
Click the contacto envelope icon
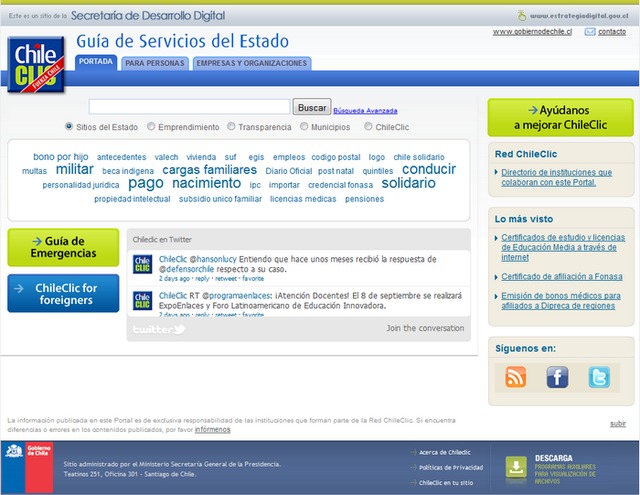590,31
